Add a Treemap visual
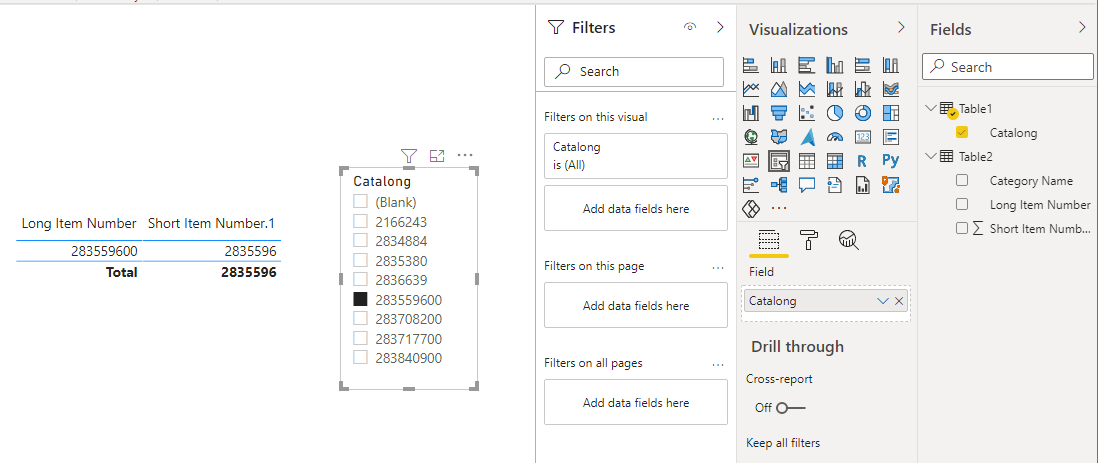This screenshot has width=1098, height=463. click(891, 113)
